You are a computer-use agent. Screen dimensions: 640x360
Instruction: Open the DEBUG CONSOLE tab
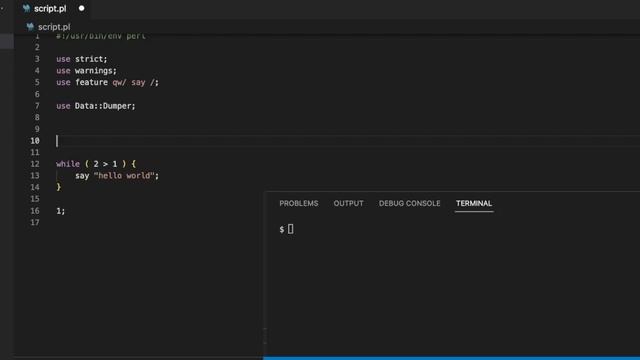pyautogui.click(x=409, y=203)
